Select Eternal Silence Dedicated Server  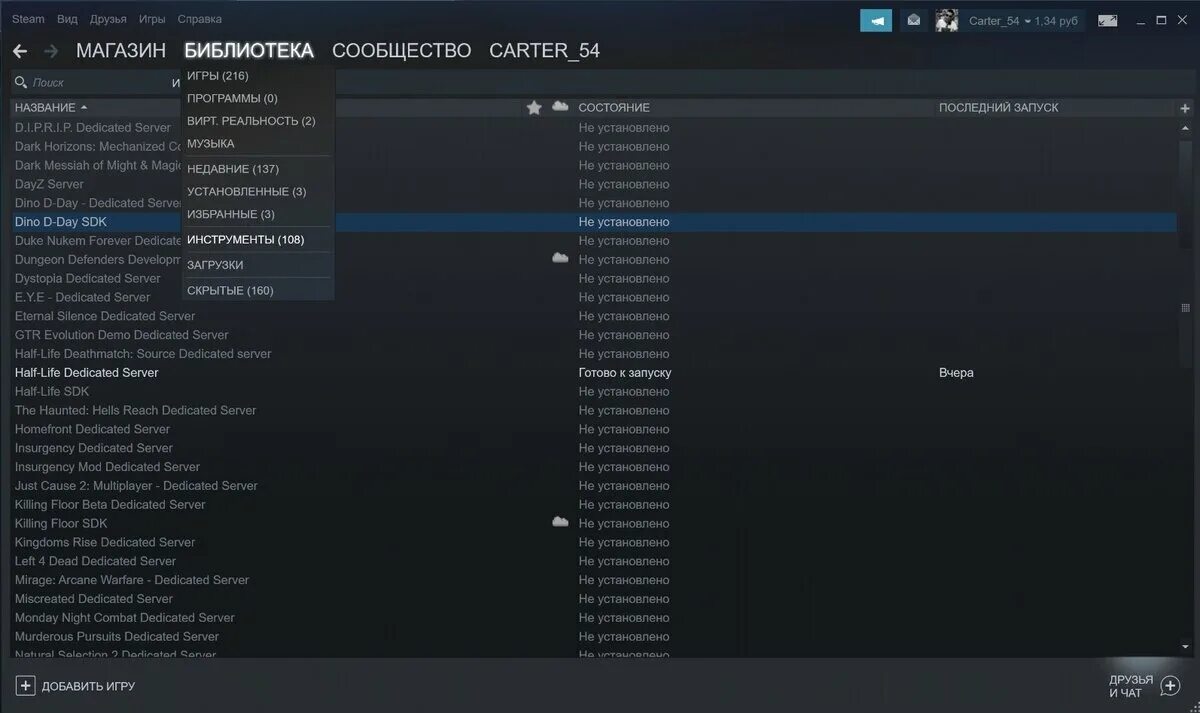(105, 316)
